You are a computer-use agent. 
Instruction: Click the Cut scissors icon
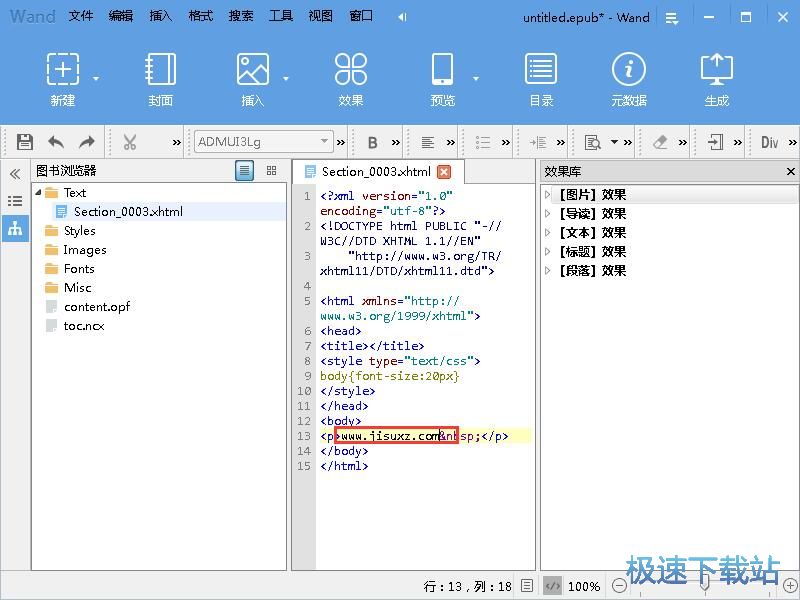click(x=130, y=142)
